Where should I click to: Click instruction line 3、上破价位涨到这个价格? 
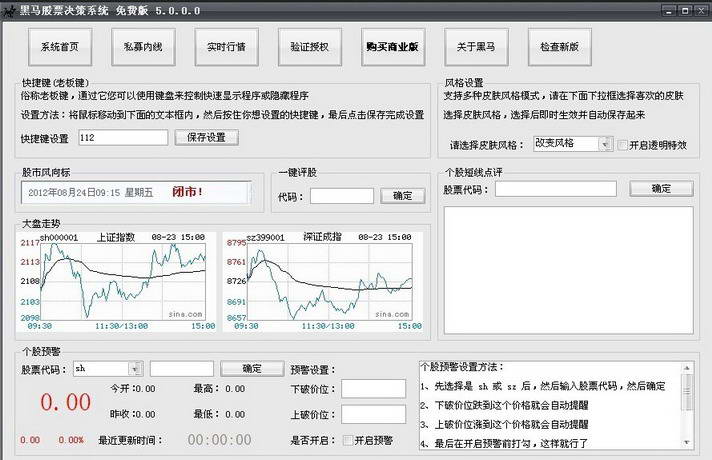tap(504, 425)
